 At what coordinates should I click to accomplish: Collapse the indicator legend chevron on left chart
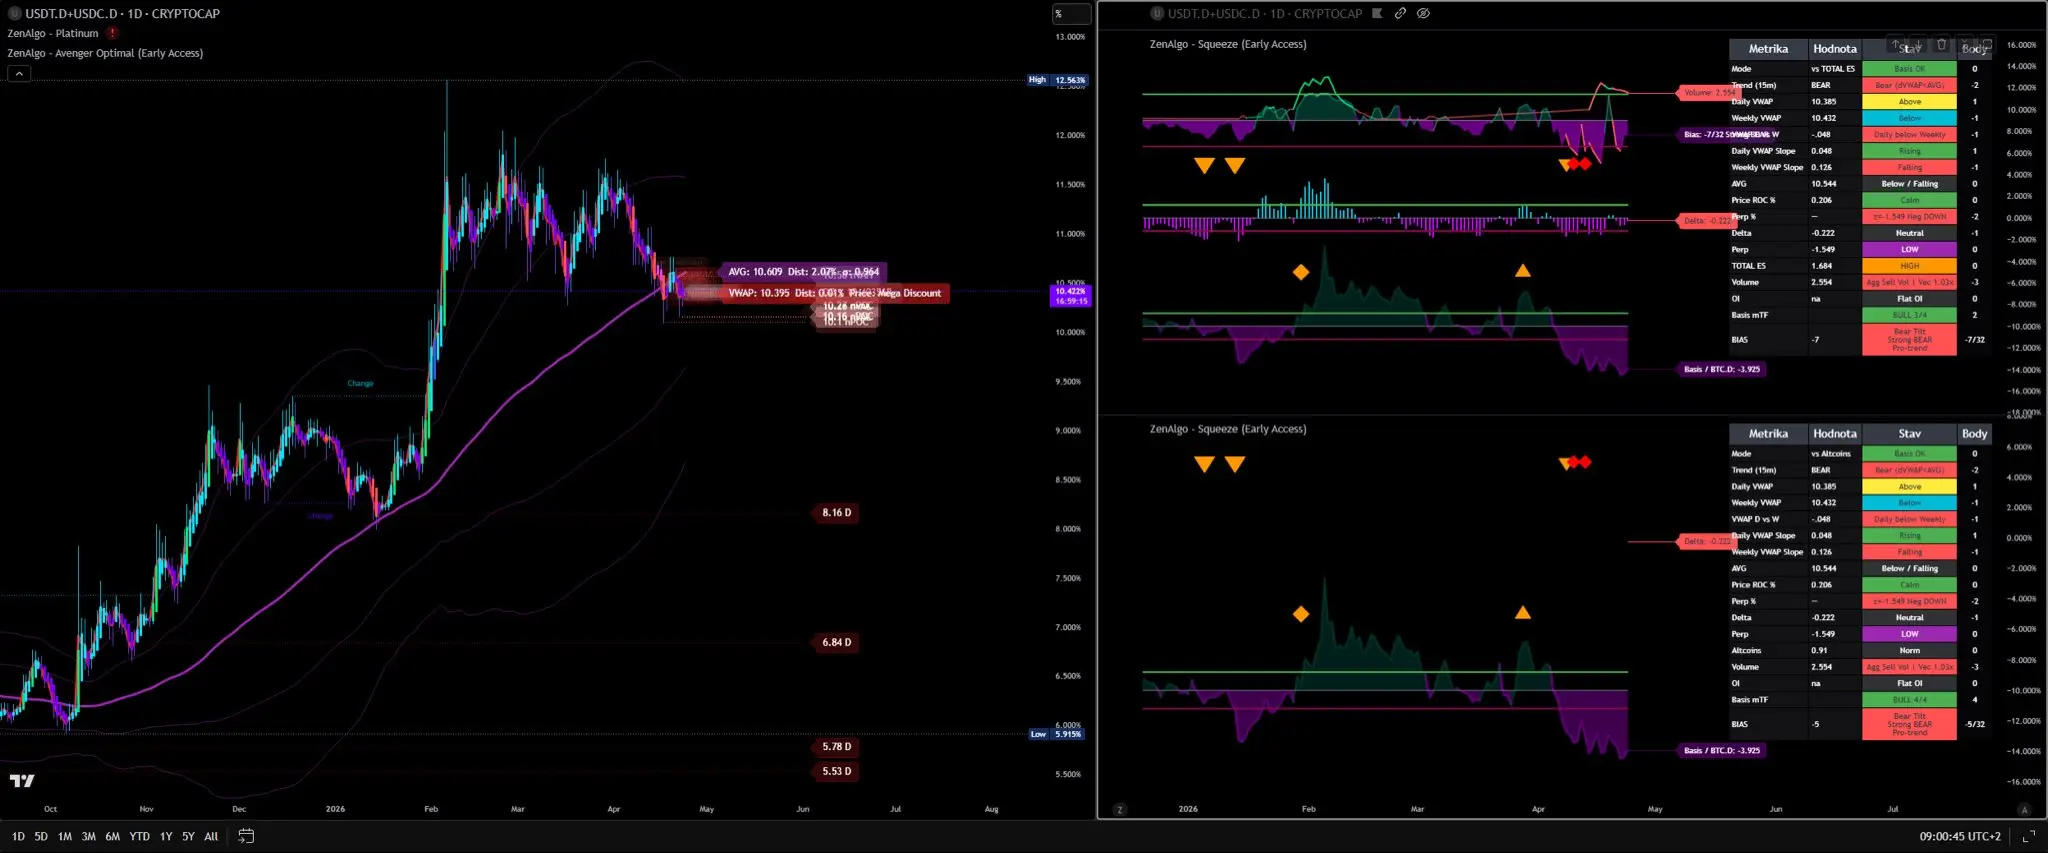coord(19,73)
